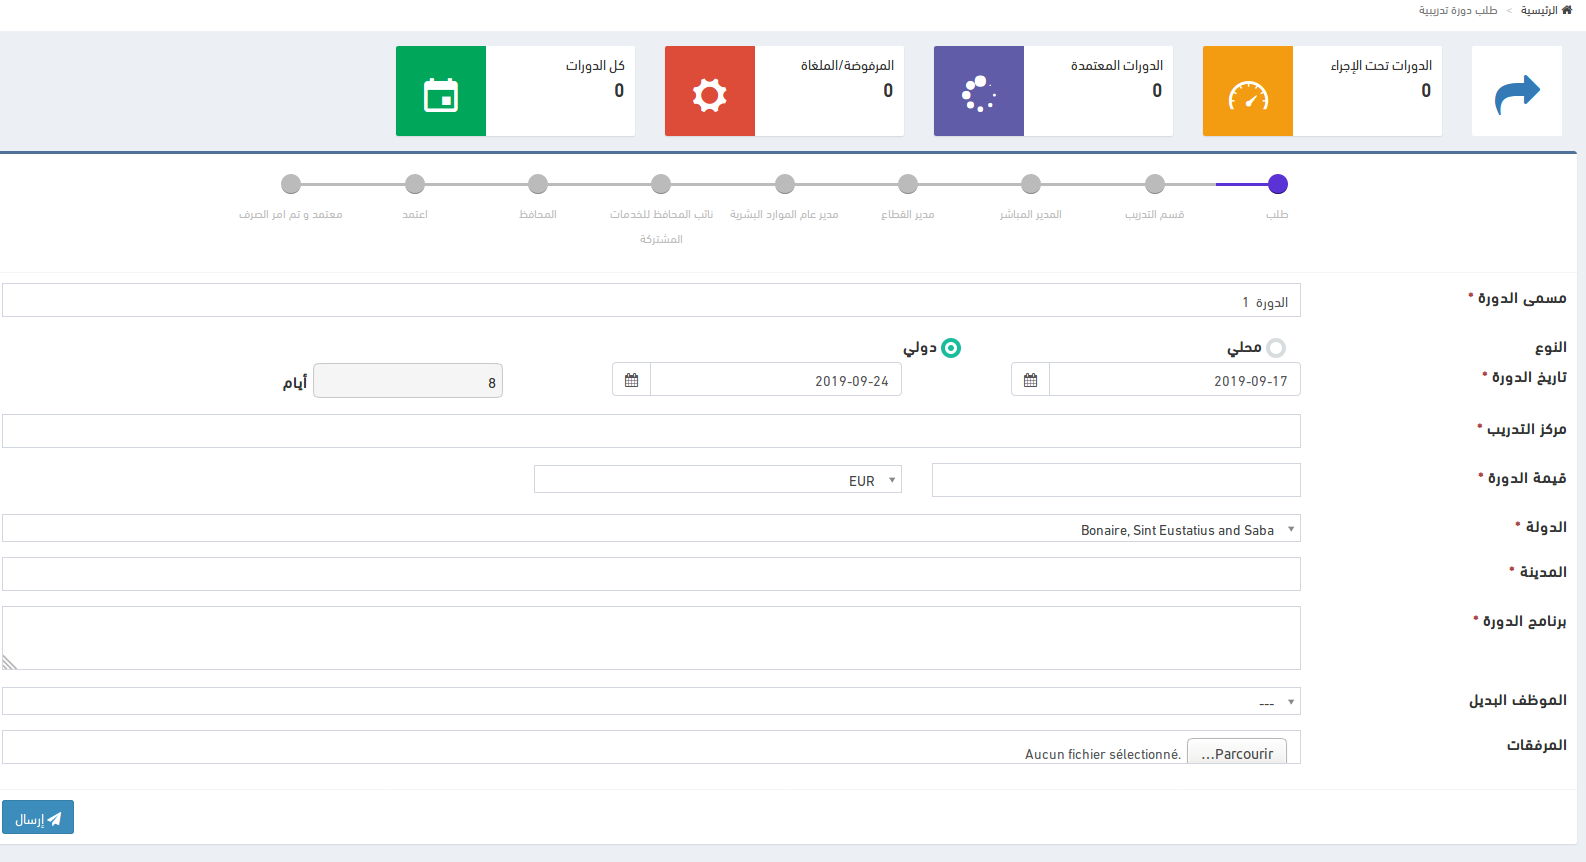
Task: Select the محلي (local) radio option
Action: point(1276,348)
